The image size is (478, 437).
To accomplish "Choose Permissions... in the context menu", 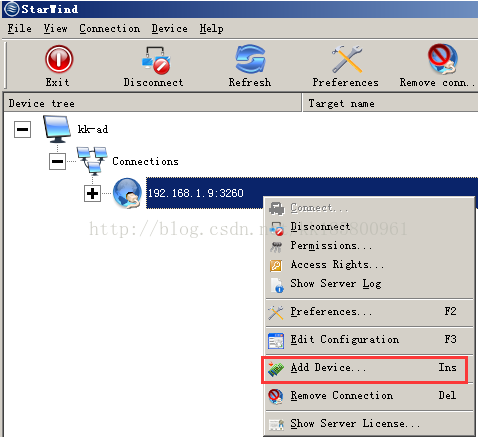I will click(x=369, y=246).
